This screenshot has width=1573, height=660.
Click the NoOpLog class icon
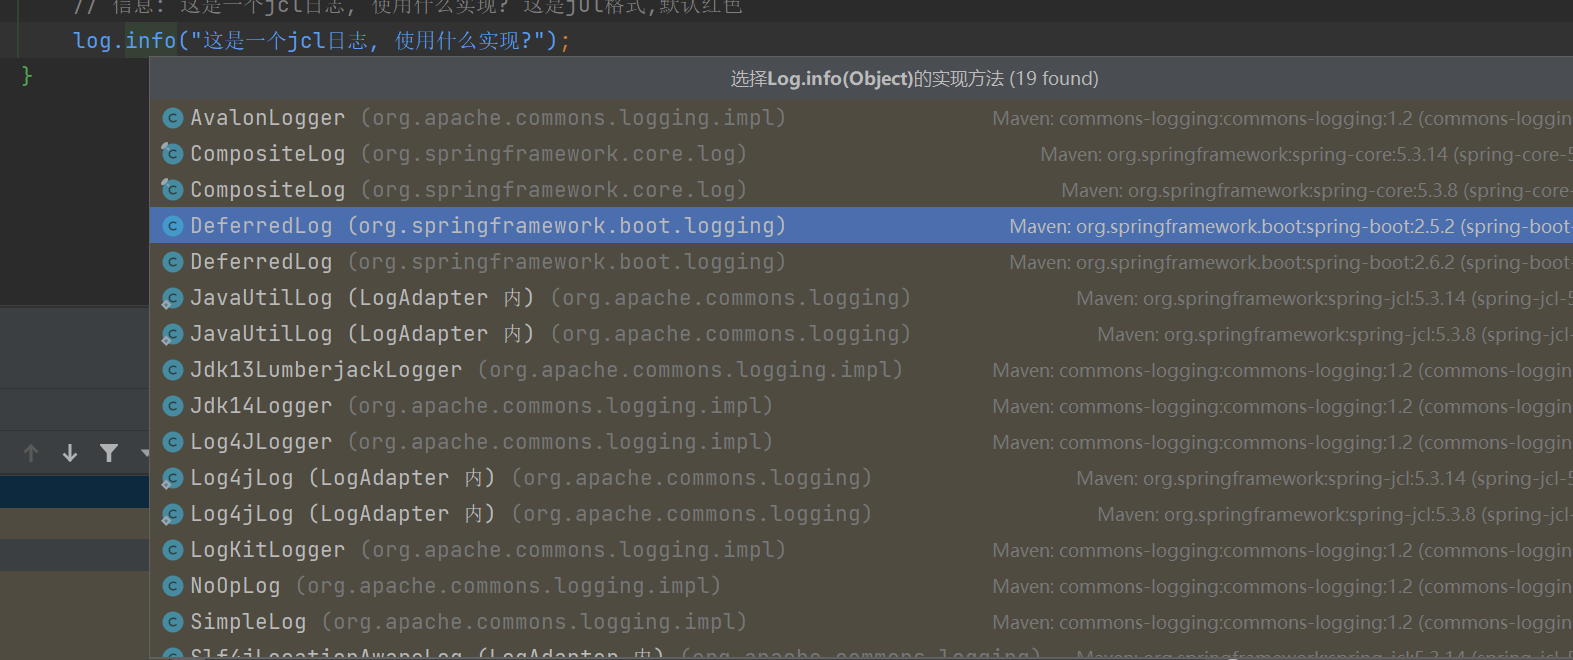click(x=173, y=586)
